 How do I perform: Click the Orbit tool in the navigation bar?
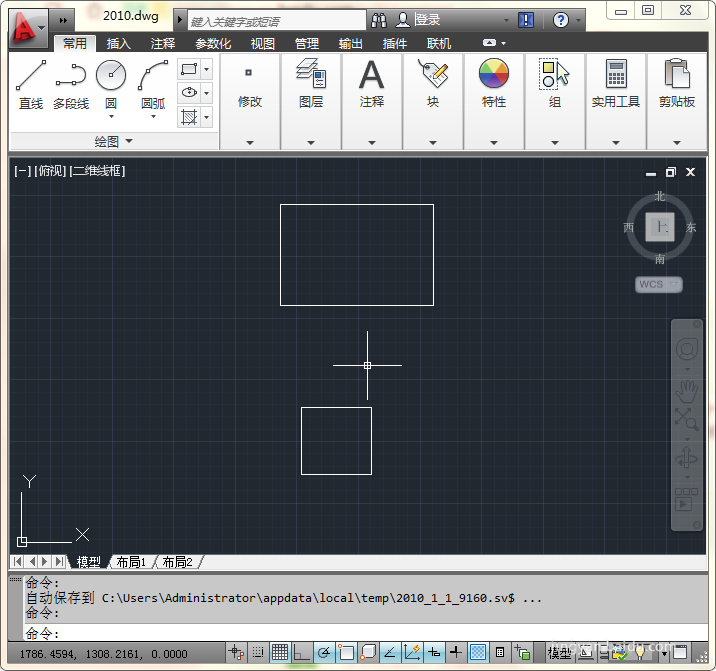(x=686, y=458)
